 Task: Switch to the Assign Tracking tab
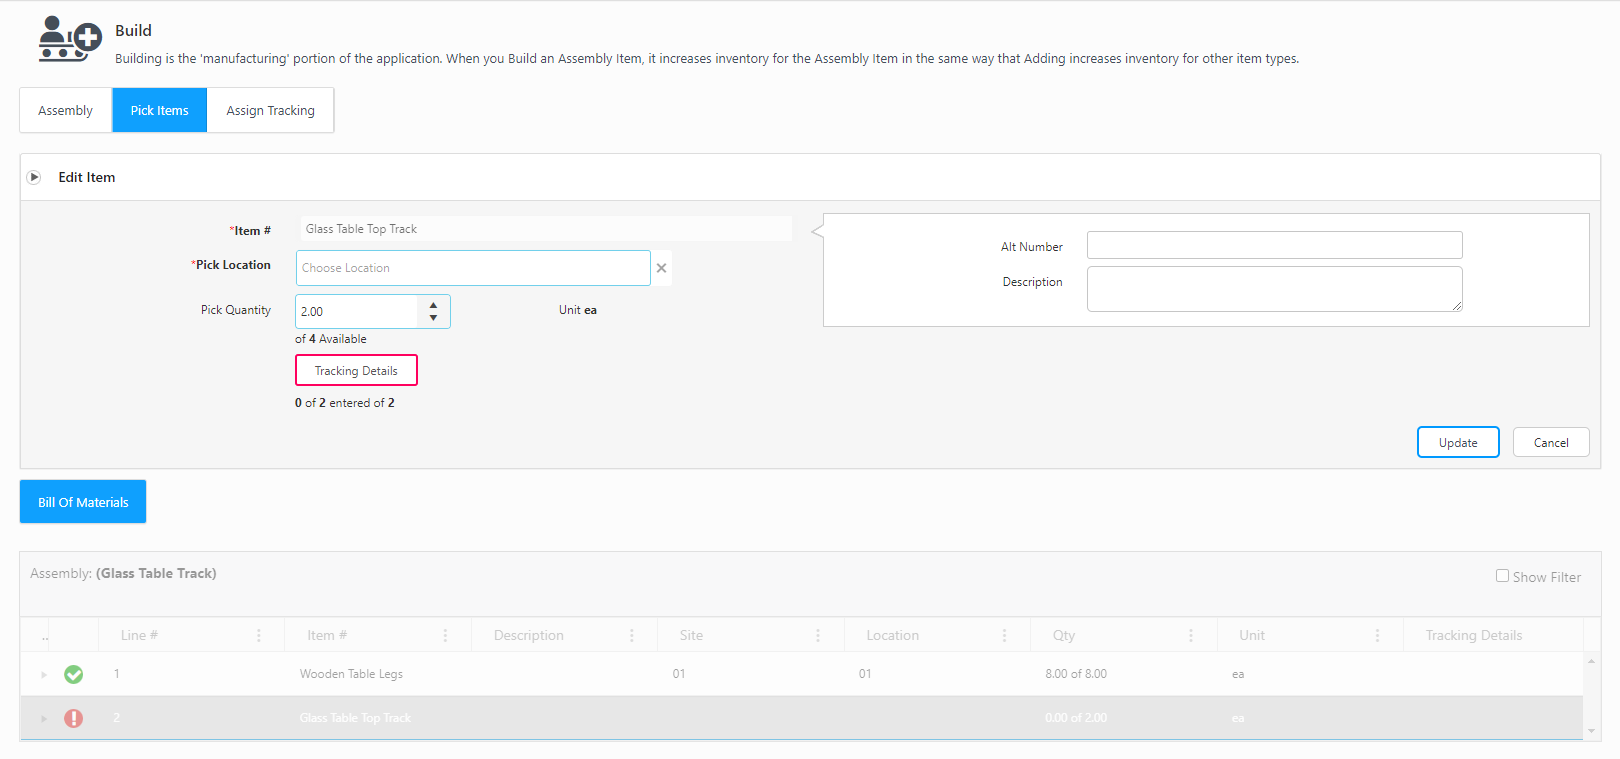(x=270, y=111)
